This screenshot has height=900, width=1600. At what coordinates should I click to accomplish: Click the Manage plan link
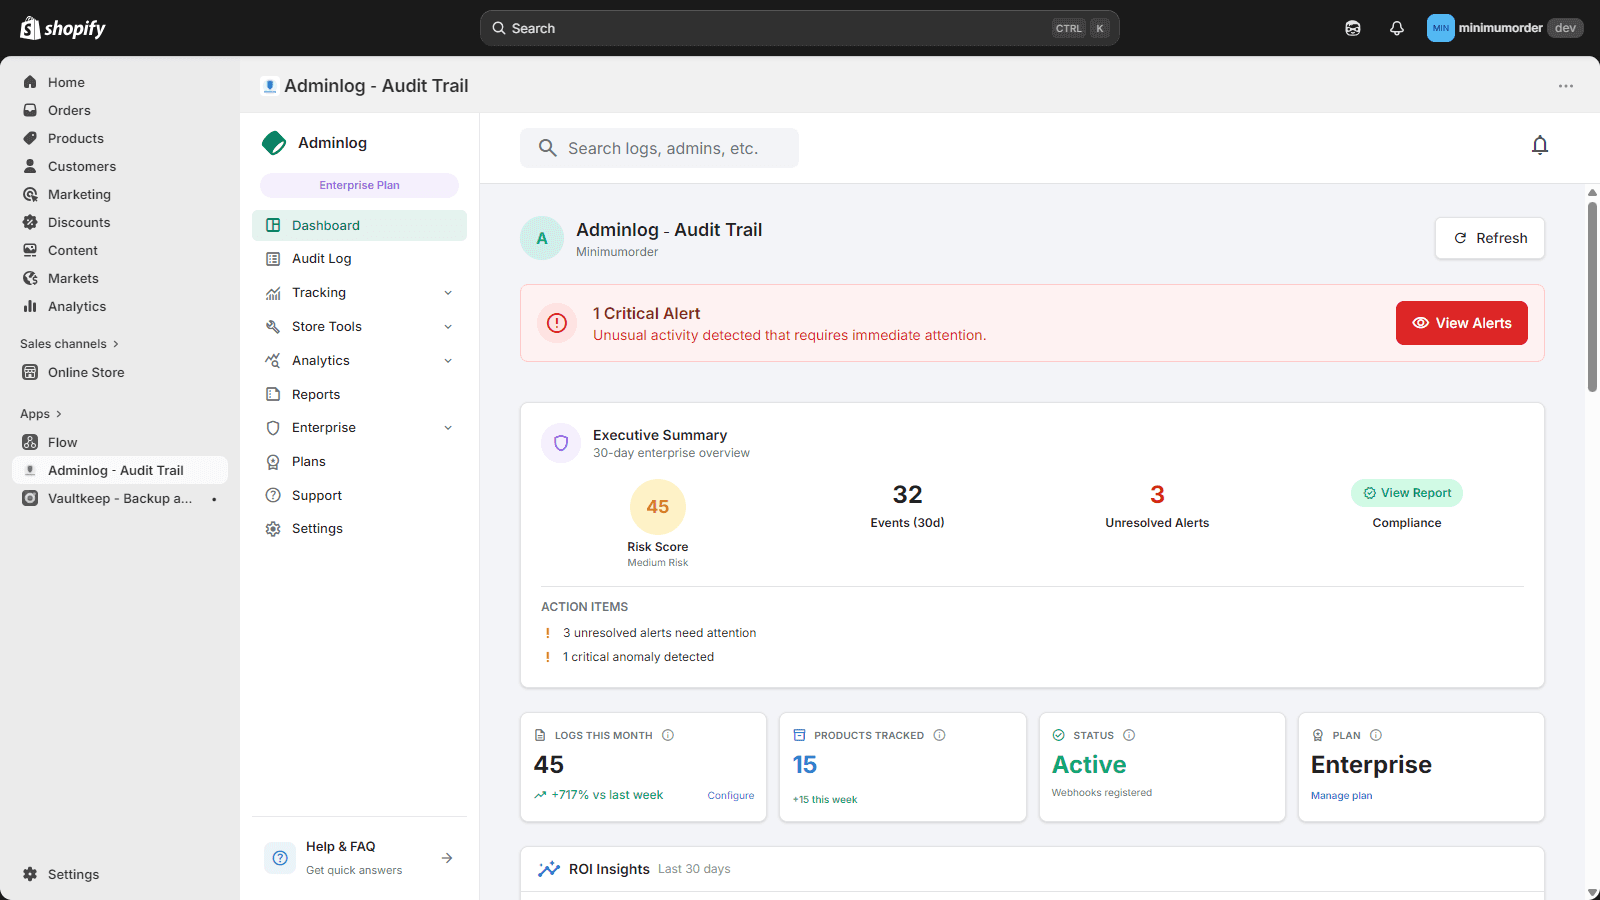1342,796
